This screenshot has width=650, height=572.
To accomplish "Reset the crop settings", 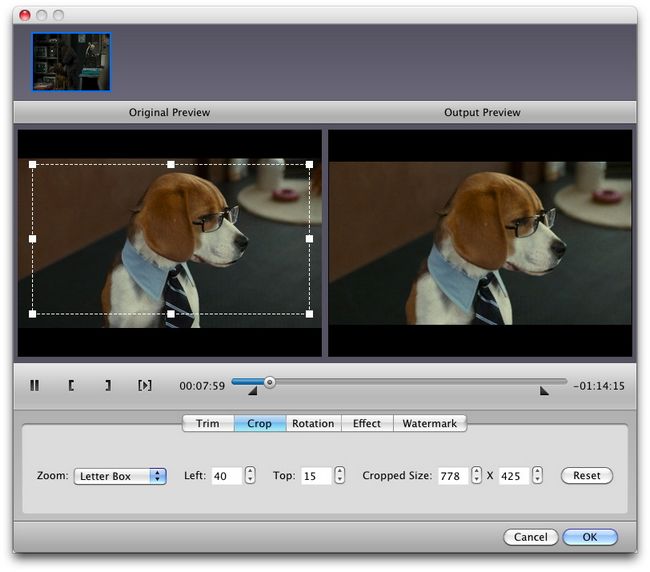I will (587, 475).
